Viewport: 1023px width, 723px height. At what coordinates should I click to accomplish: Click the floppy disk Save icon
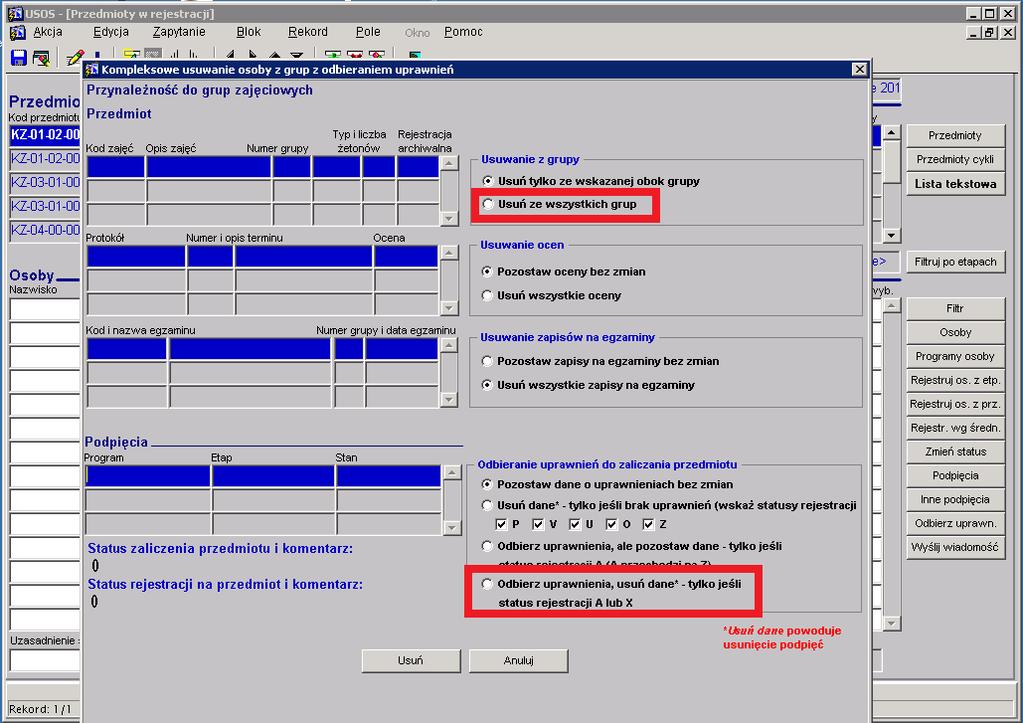(x=18, y=58)
